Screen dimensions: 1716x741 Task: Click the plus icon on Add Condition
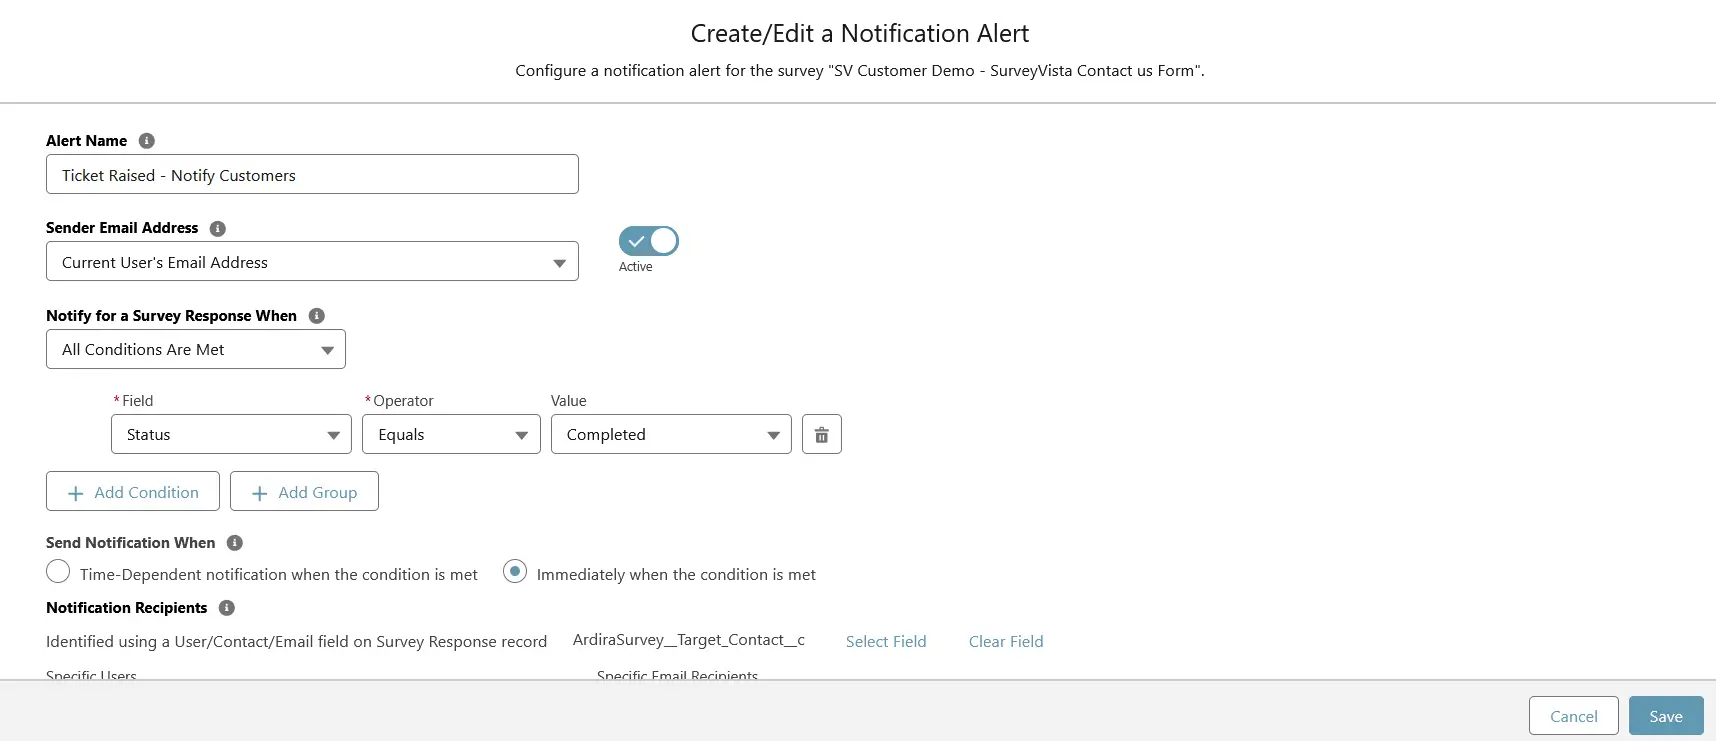click(75, 493)
